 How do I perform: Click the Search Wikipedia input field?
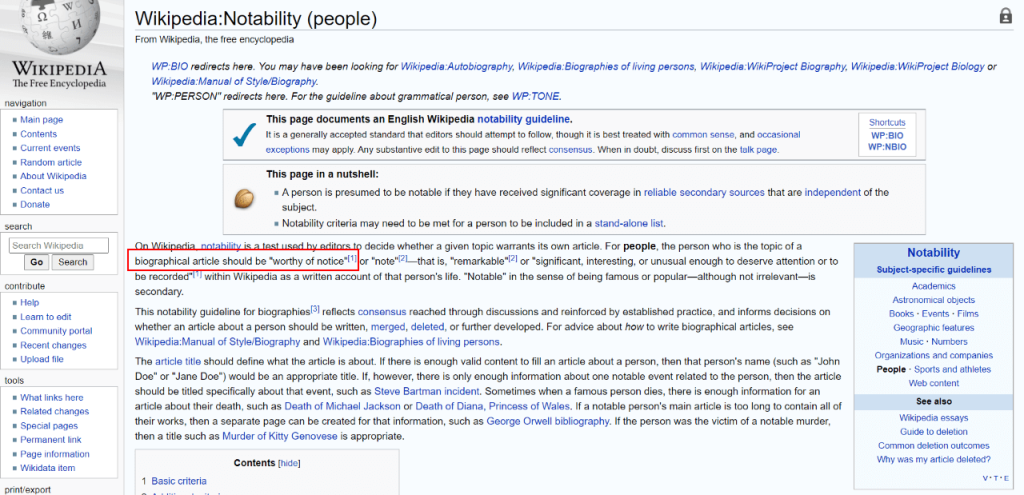59,246
